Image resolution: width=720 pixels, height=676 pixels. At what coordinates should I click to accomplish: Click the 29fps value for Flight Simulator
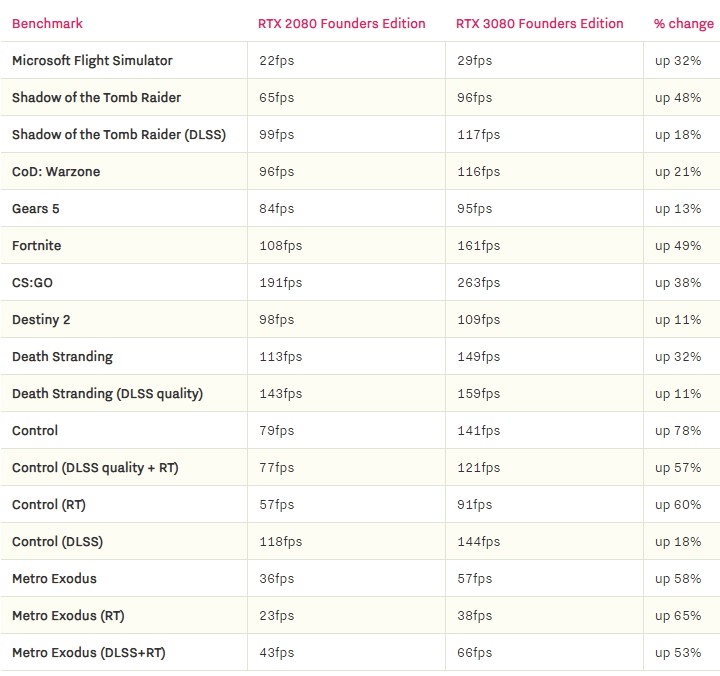[474, 61]
